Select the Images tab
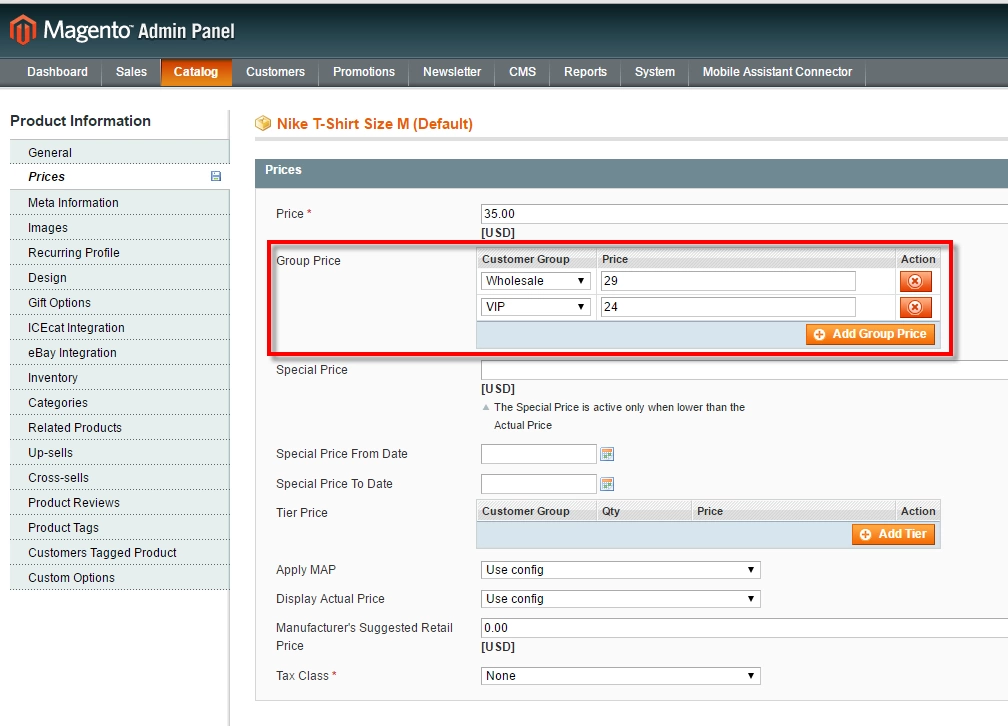 click(120, 228)
